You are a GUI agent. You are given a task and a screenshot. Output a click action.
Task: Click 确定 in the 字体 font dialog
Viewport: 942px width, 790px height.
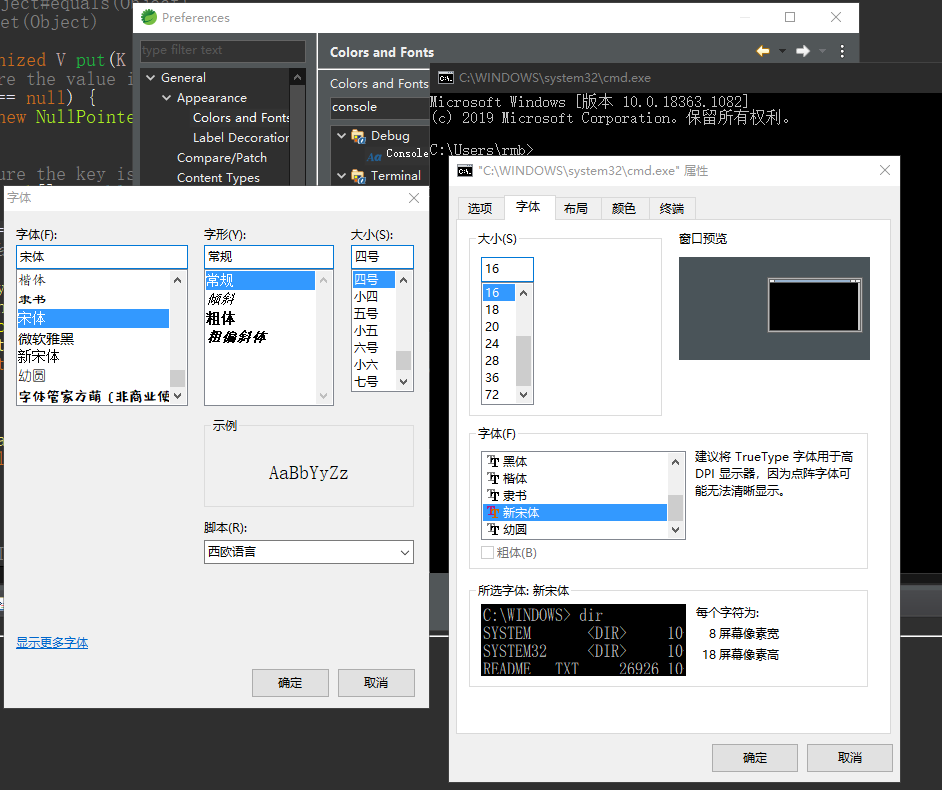pyautogui.click(x=290, y=683)
